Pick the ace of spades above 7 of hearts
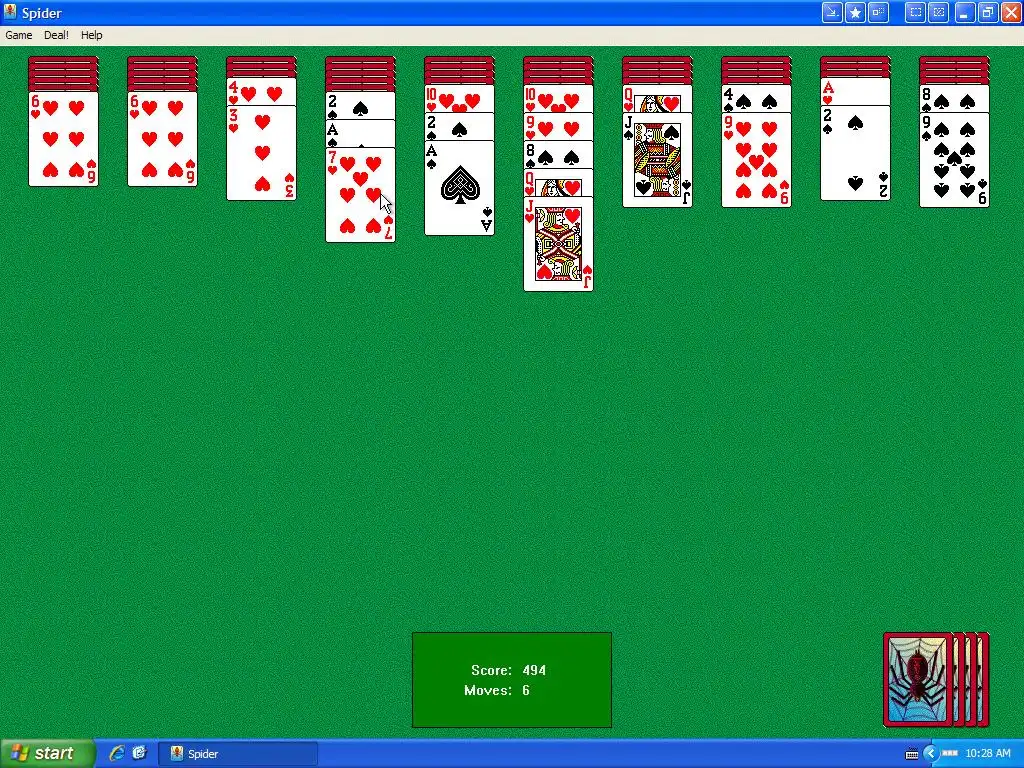The width and height of the screenshot is (1024, 768). (x=360, y=134)
